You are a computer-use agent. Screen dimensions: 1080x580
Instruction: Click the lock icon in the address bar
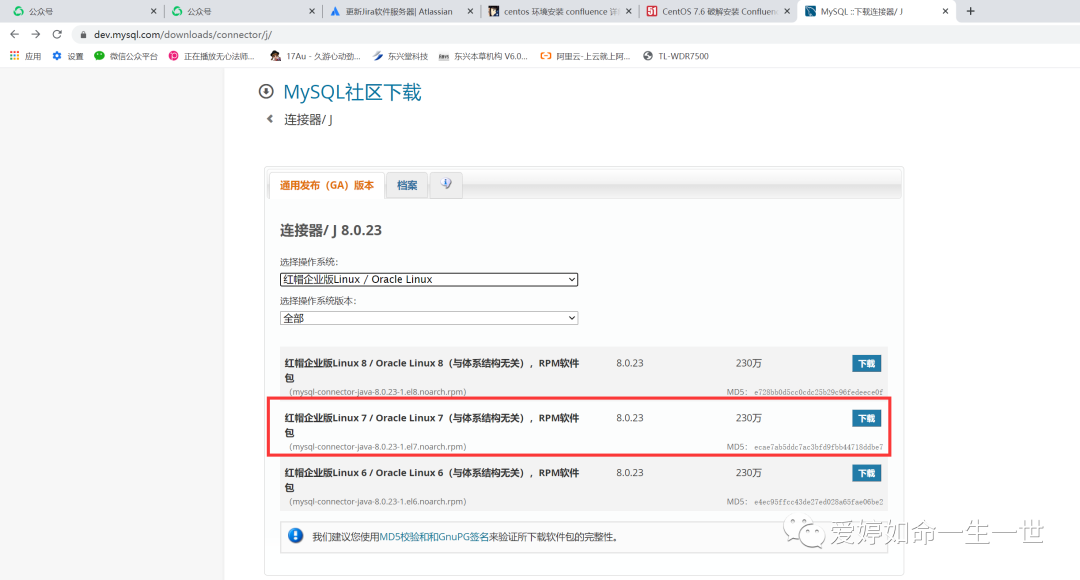click(x=83, y=34)
